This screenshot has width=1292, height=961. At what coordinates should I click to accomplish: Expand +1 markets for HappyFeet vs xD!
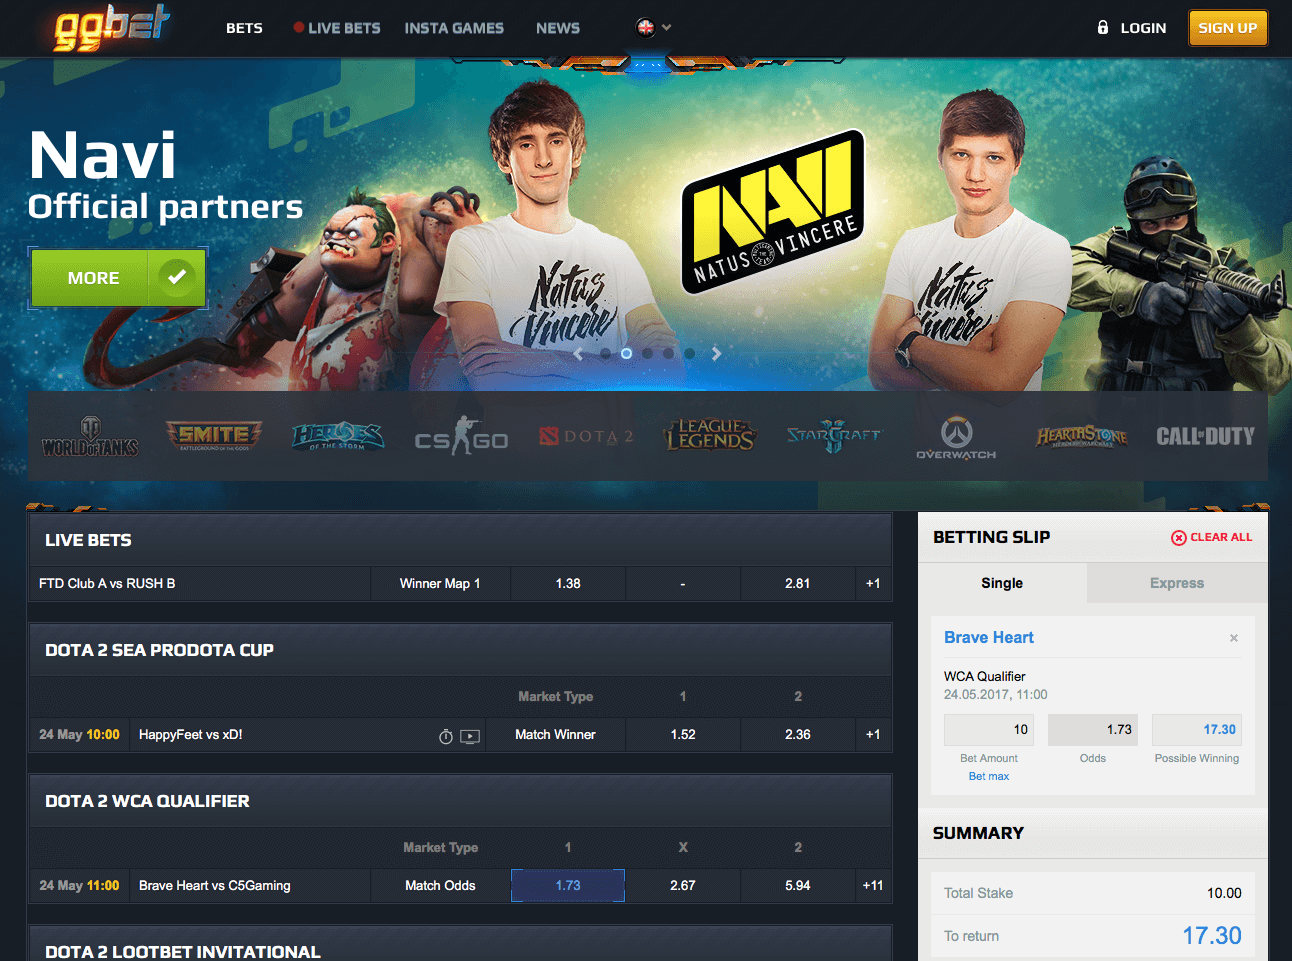point(873,735)
